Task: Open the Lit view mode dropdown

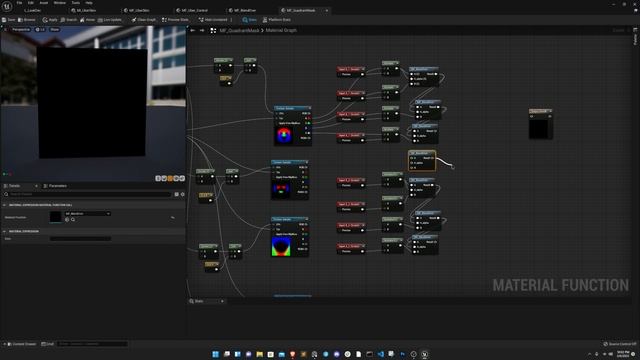Action: [40, 29]
